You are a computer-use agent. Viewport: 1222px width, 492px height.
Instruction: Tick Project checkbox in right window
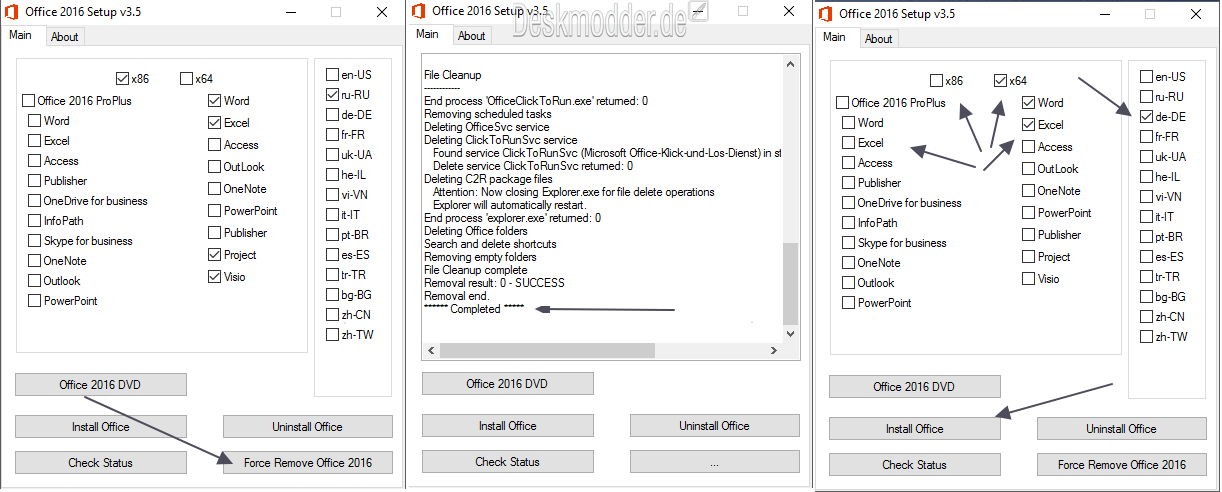tap(1029, 257)
